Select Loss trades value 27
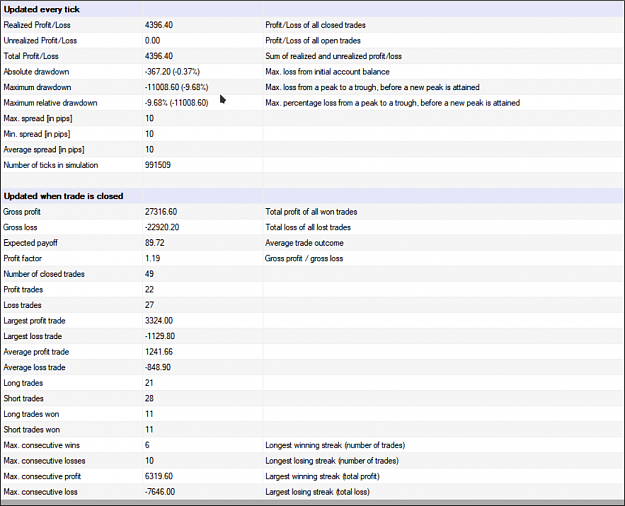 [x=149, y=305]
